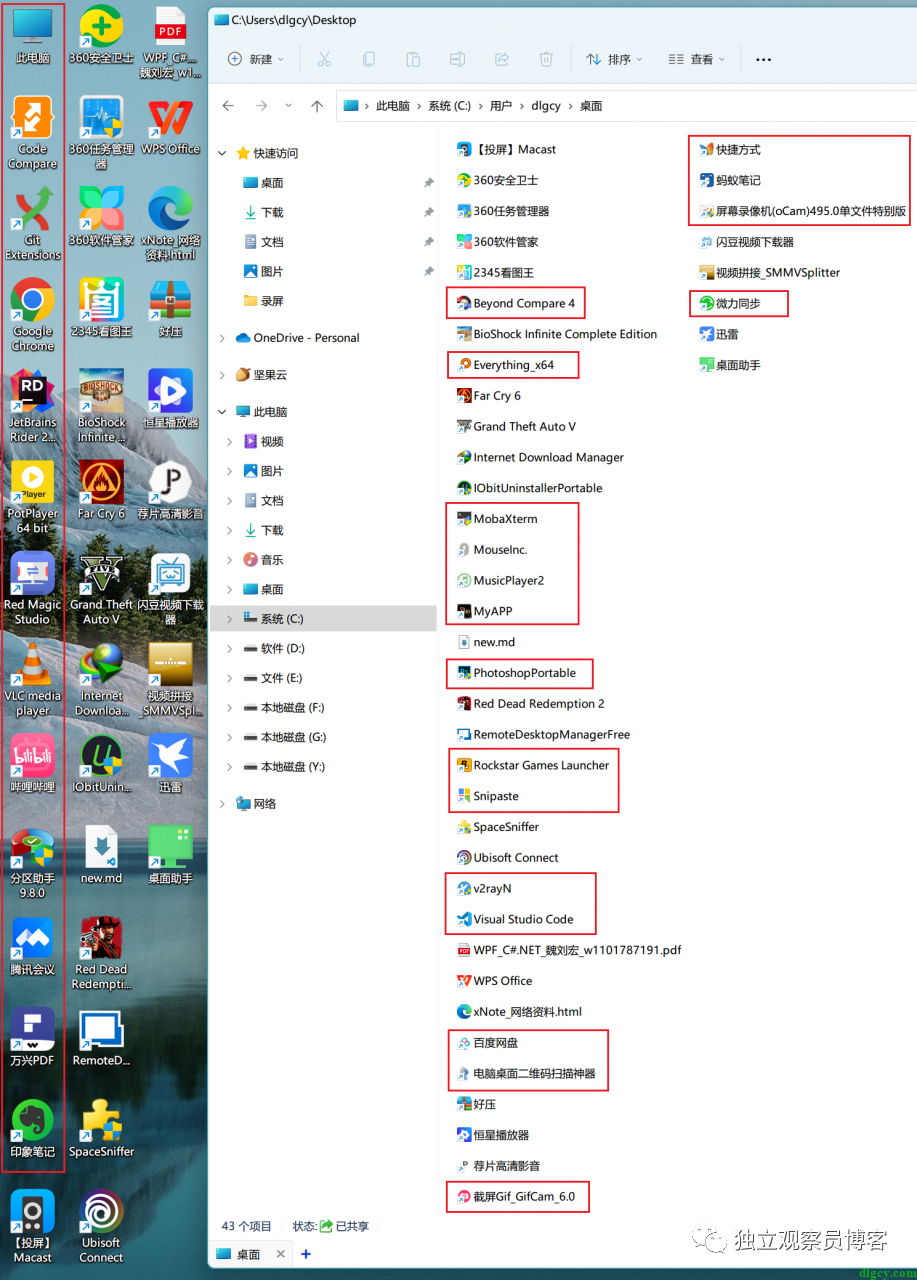Open the 360安全卫士 desktop icon
This screenshot has height=1280, width=917.
click(x=101, y=35)
